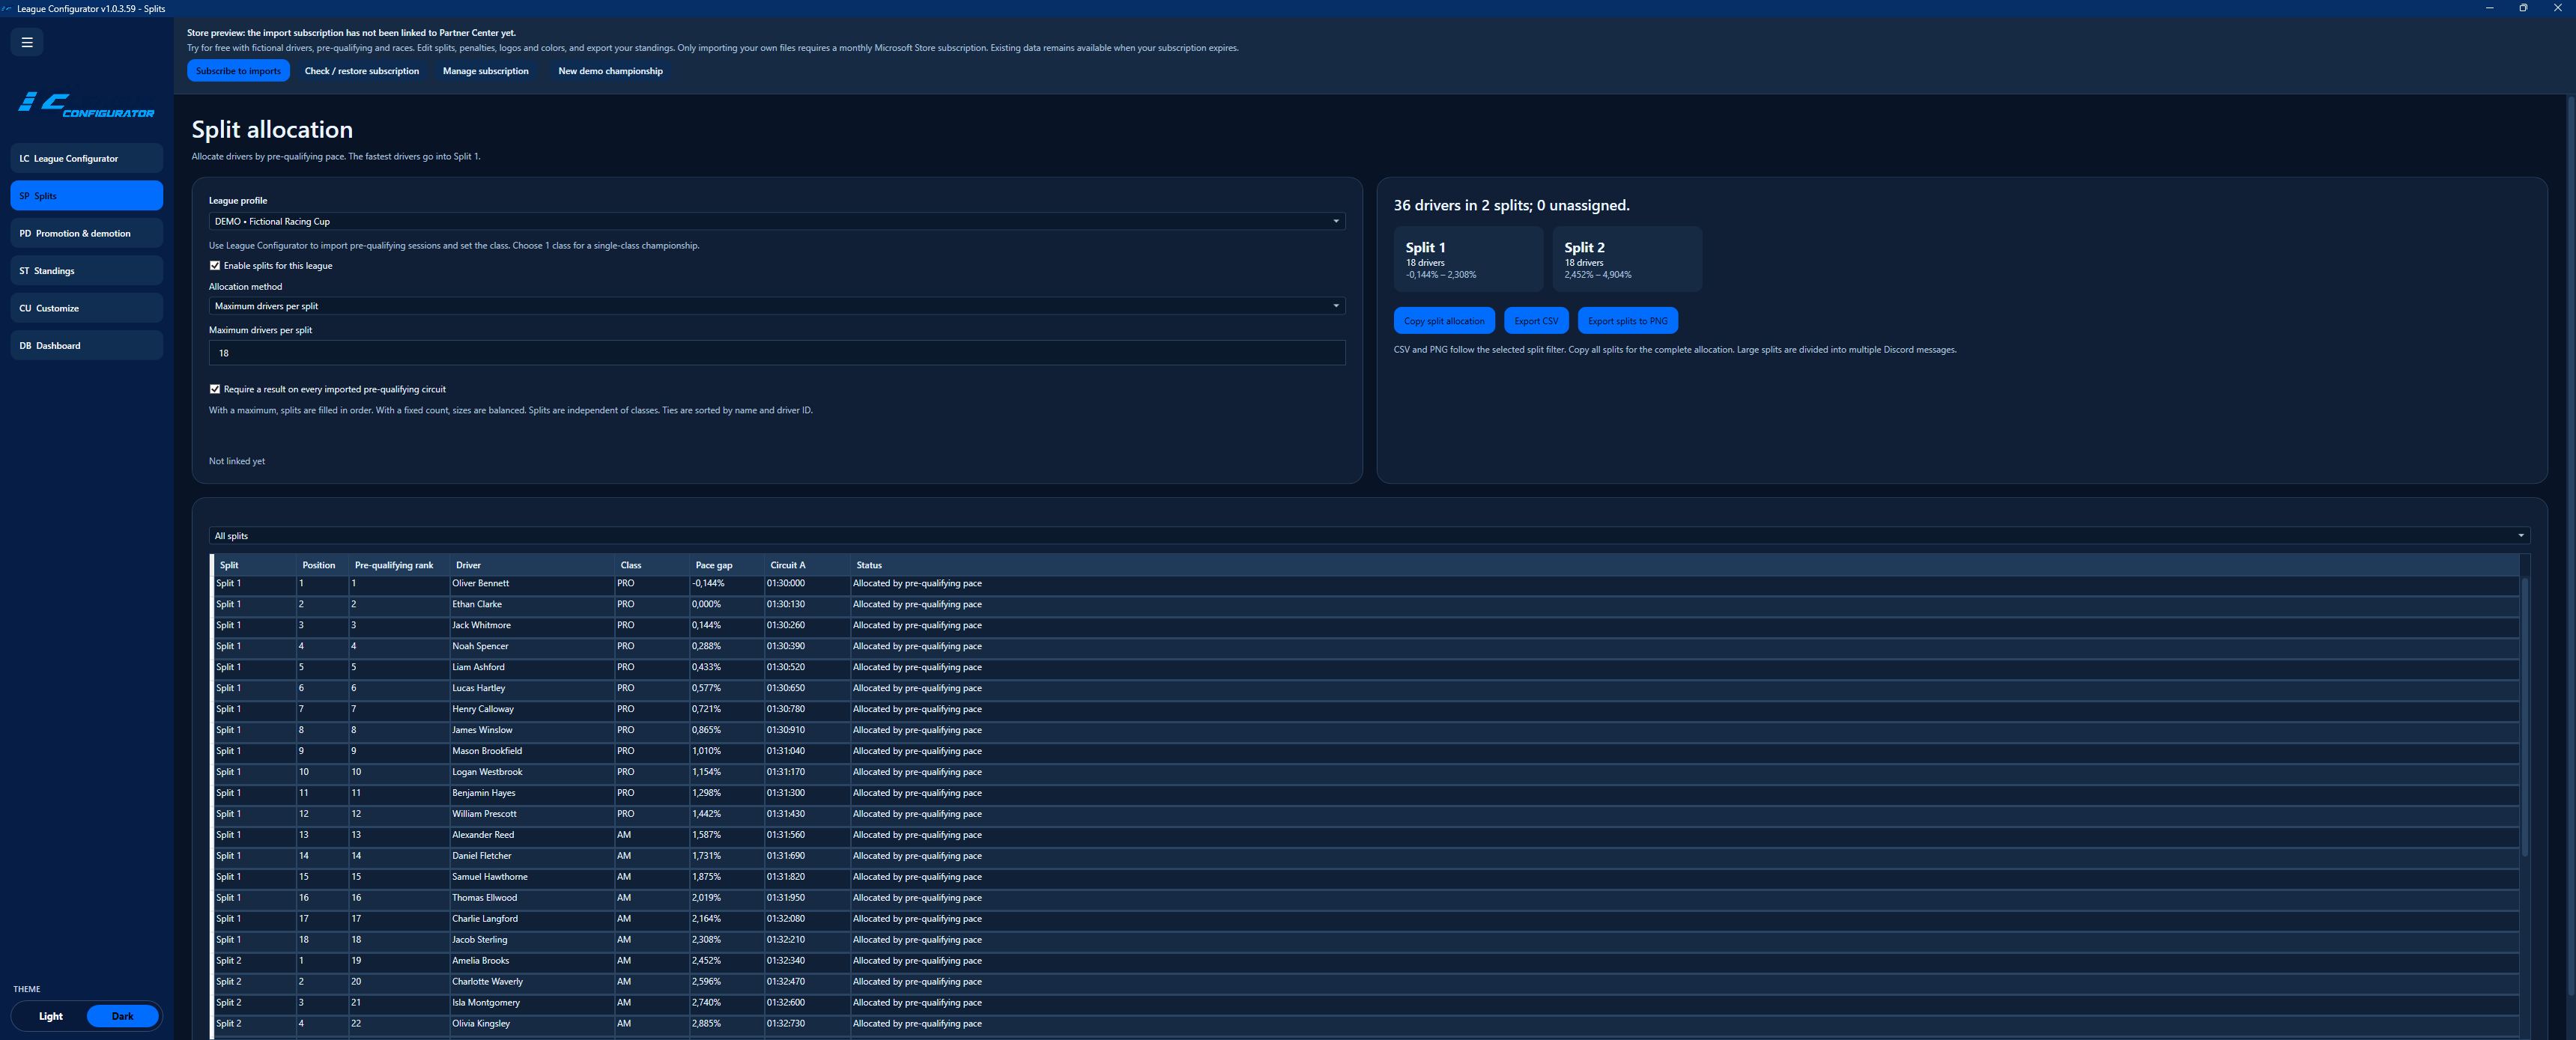Sort by the Split column header
Viewport: 2576px width, 1040px height.
coord(255,565)
